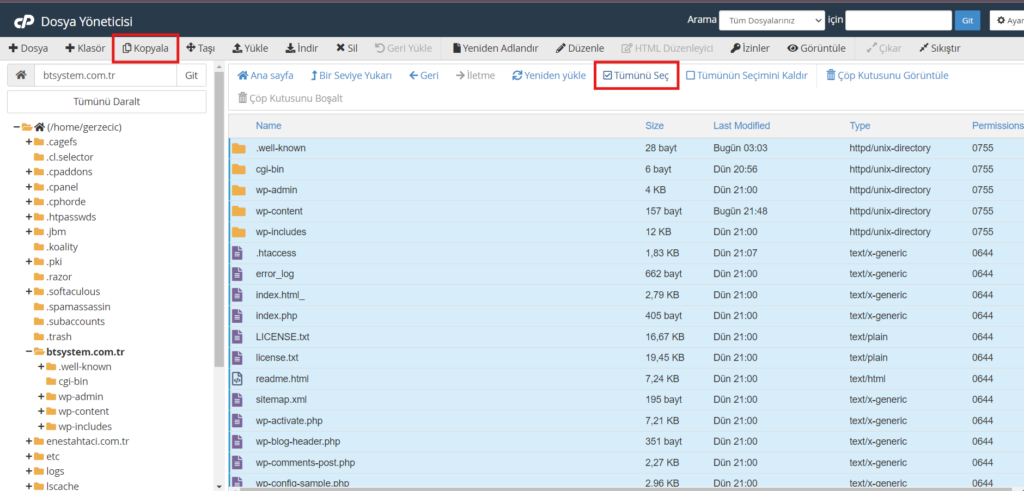Select .spamassassin in folder tree

78,306
